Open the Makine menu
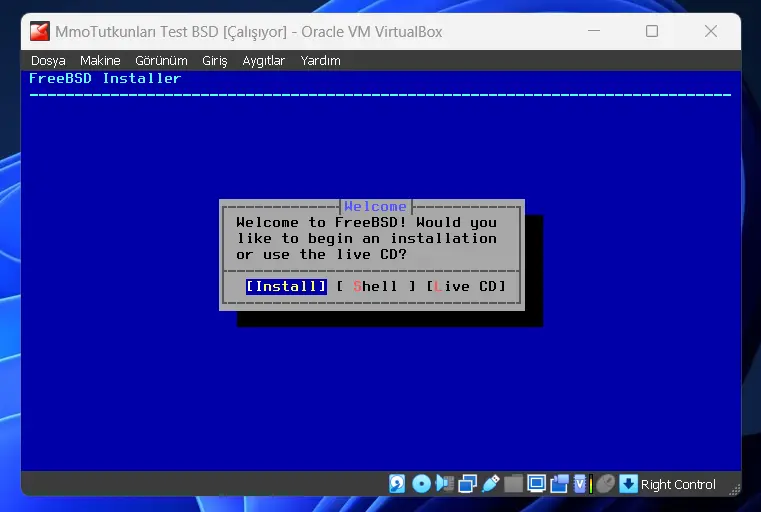 point(100,61)
